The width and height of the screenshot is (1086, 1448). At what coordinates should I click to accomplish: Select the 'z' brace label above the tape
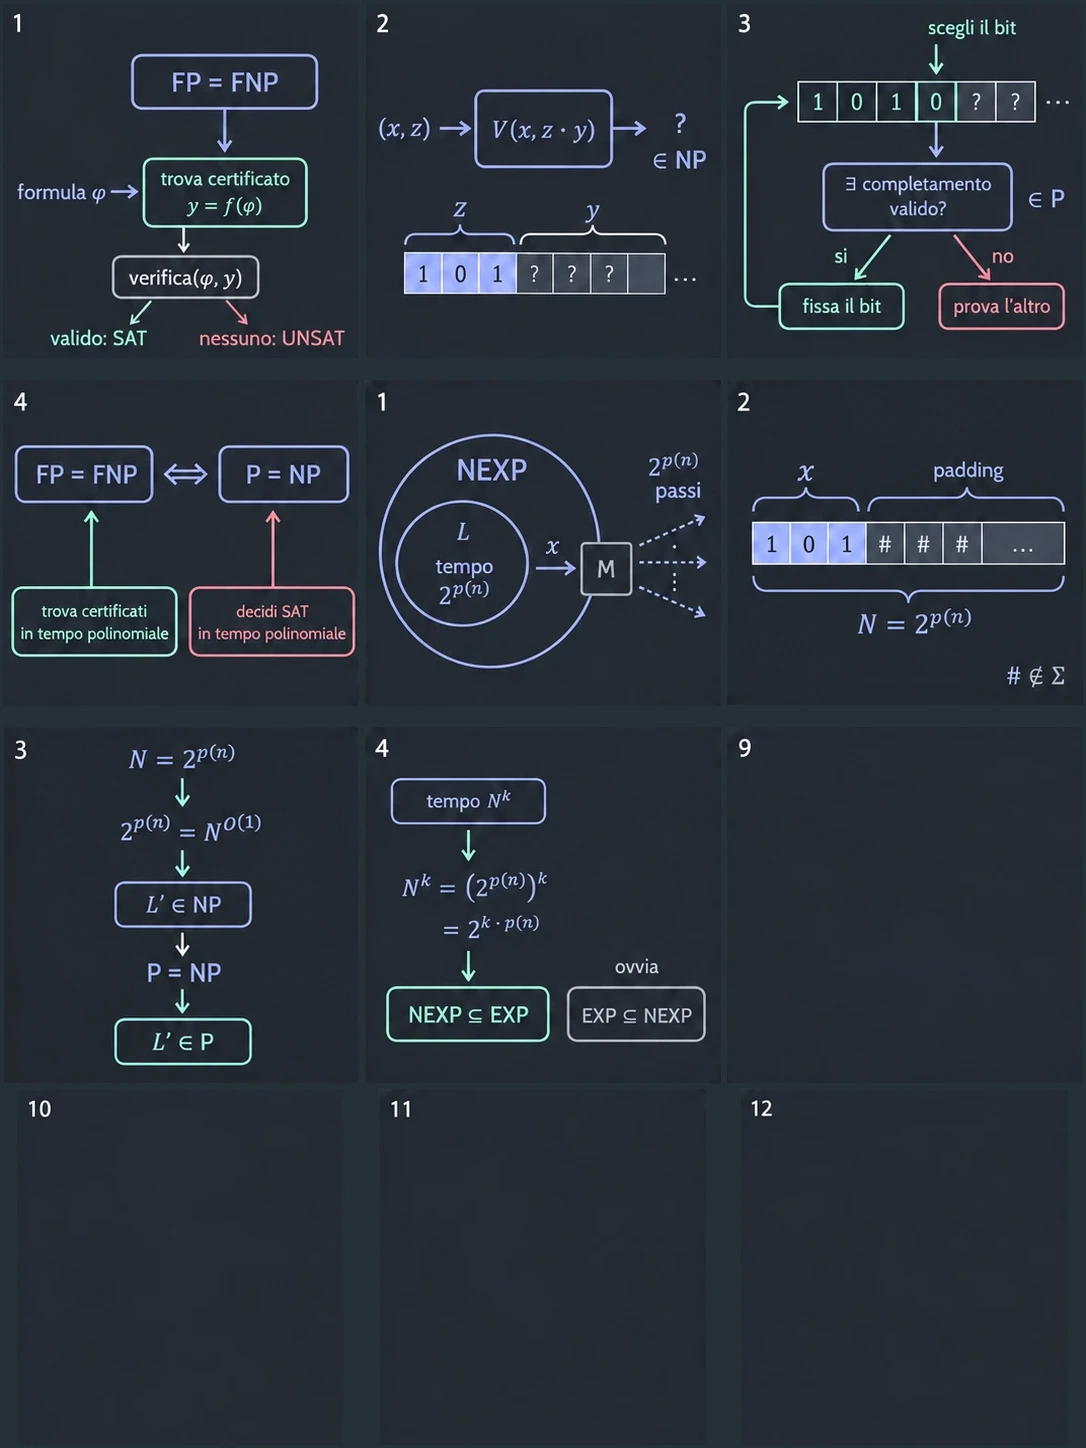coord(460,209)
